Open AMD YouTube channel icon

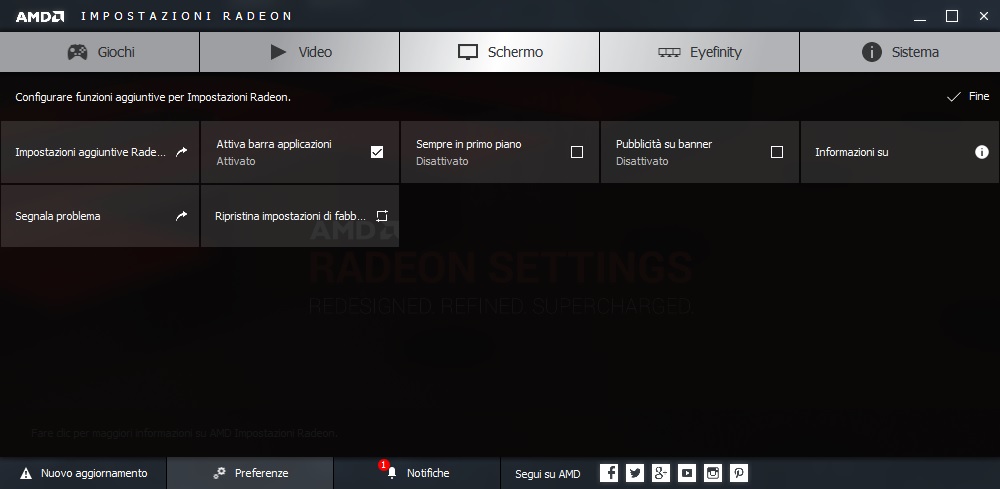687,473
